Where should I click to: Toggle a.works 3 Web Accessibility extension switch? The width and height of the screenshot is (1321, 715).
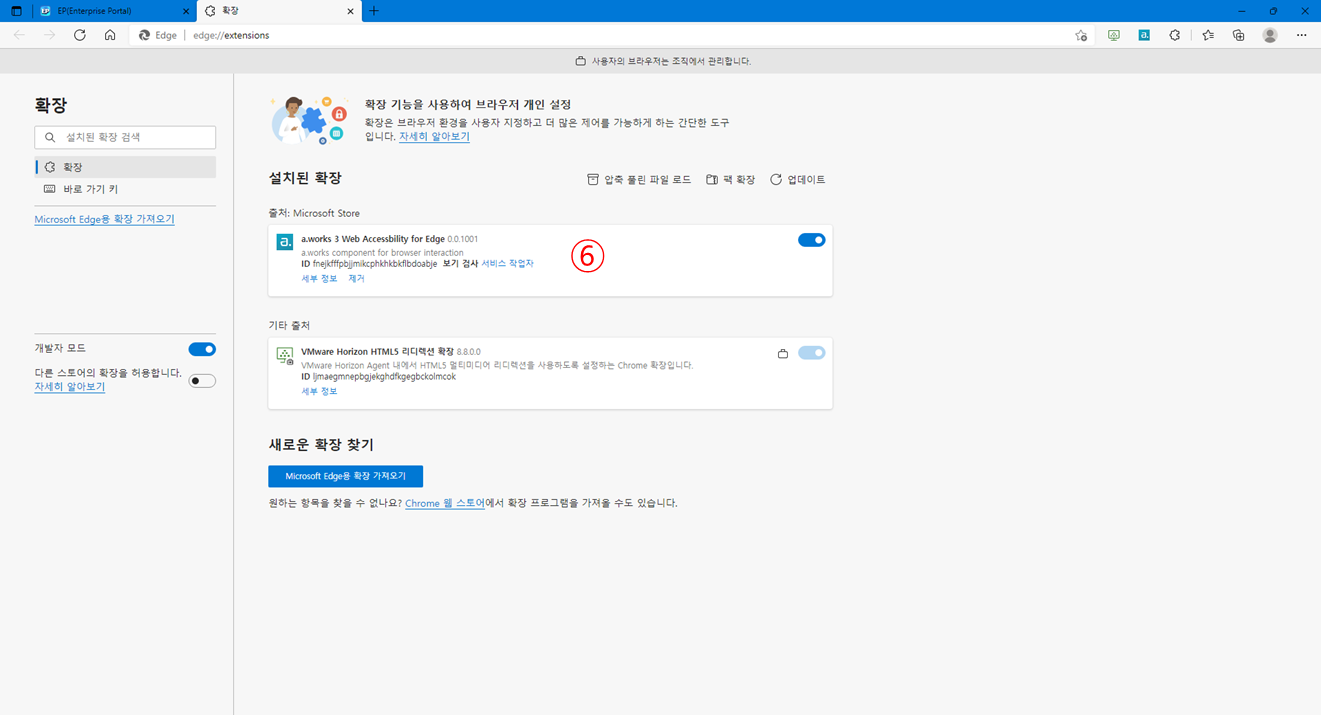click(x=811, y=240)
